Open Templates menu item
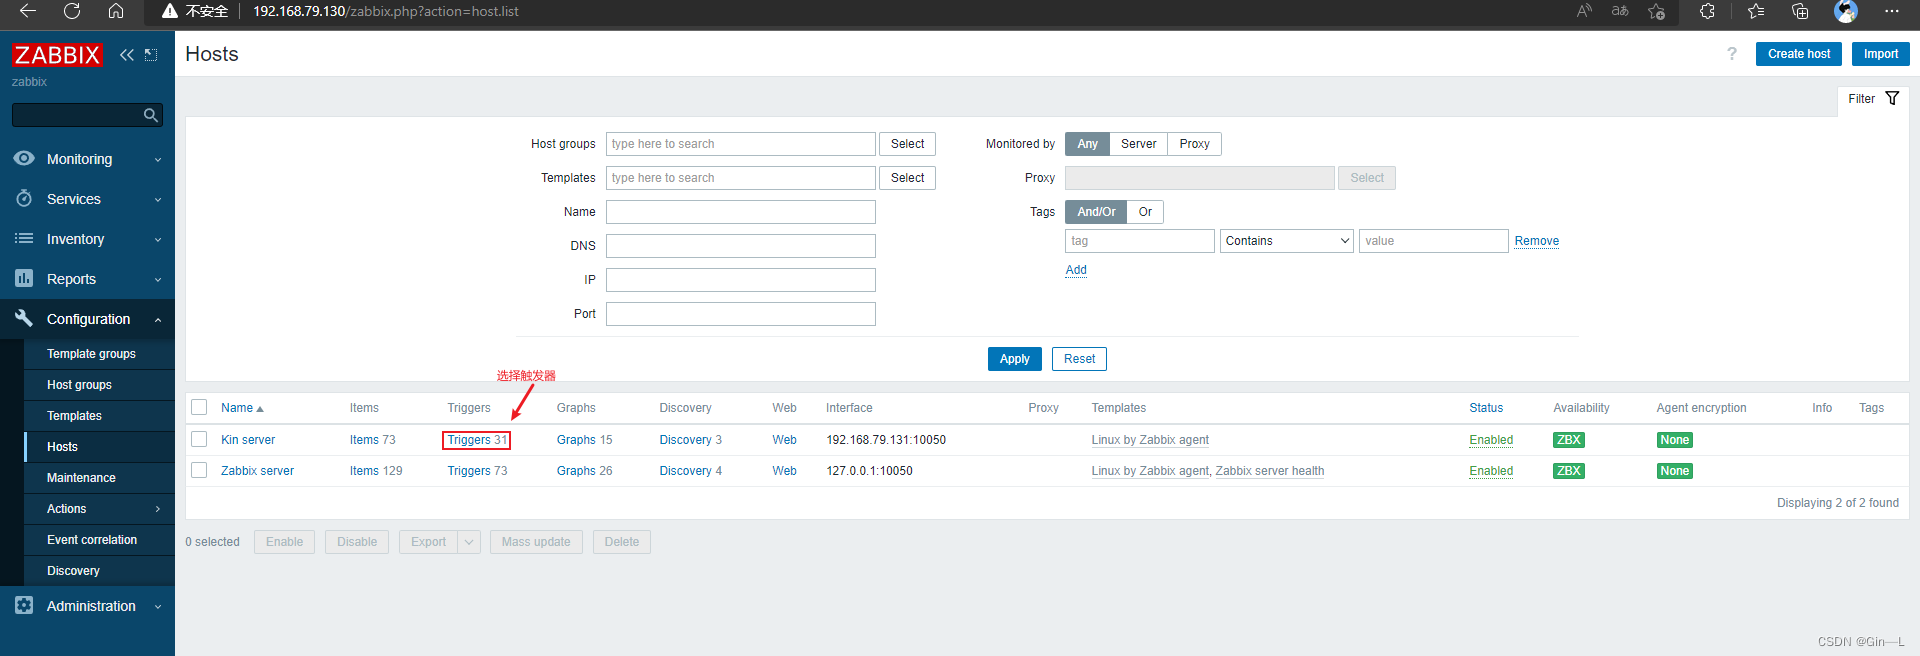The height and width of the screenshot is (656, 1920). click(99, 416)
